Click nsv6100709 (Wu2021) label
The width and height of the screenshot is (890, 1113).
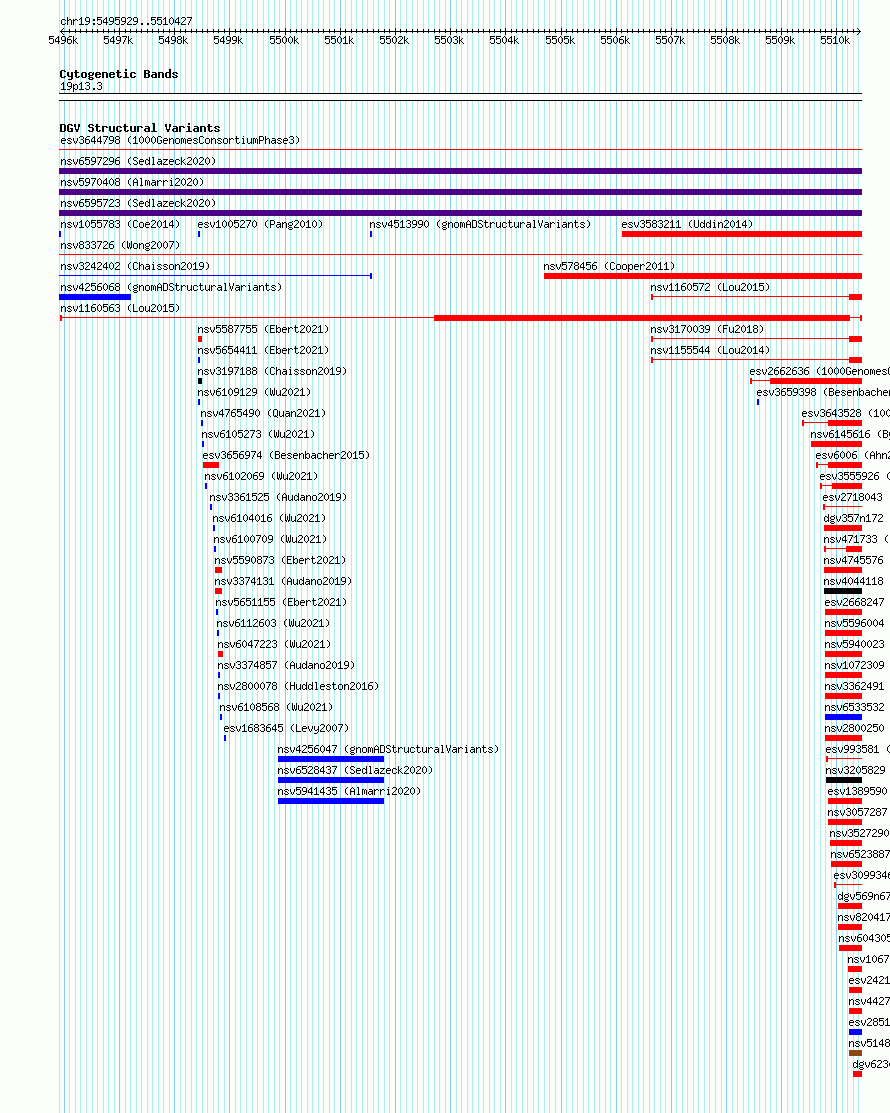tap(270, 539)
